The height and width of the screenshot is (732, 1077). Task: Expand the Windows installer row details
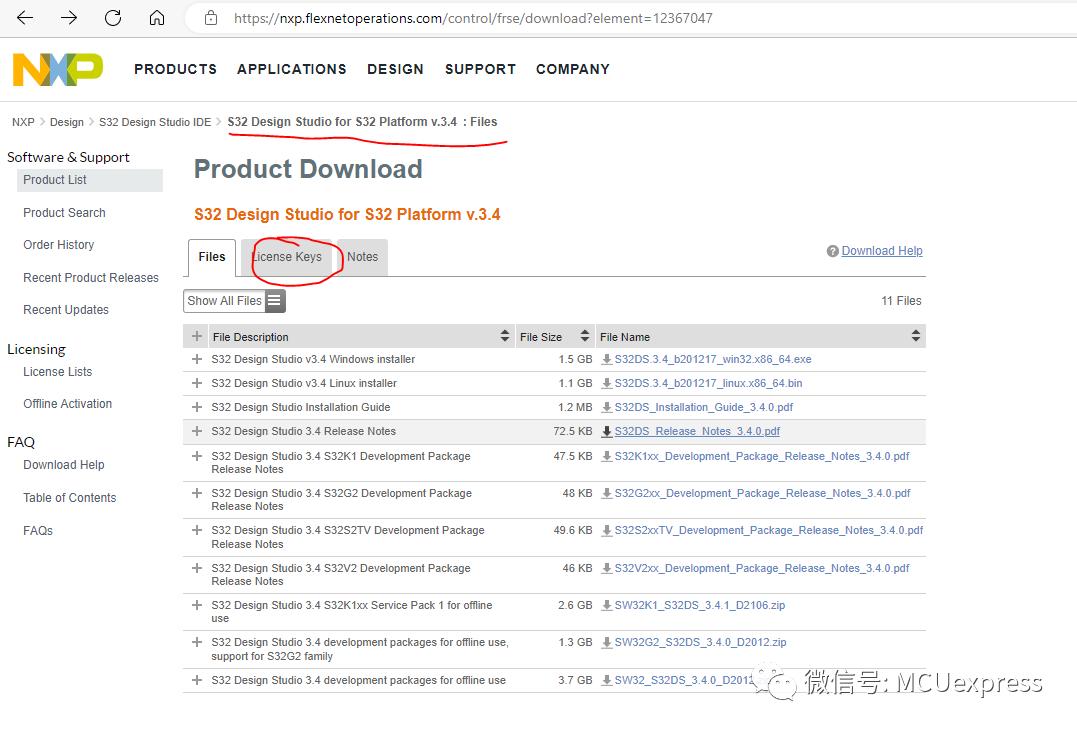[x=197, y=359]
